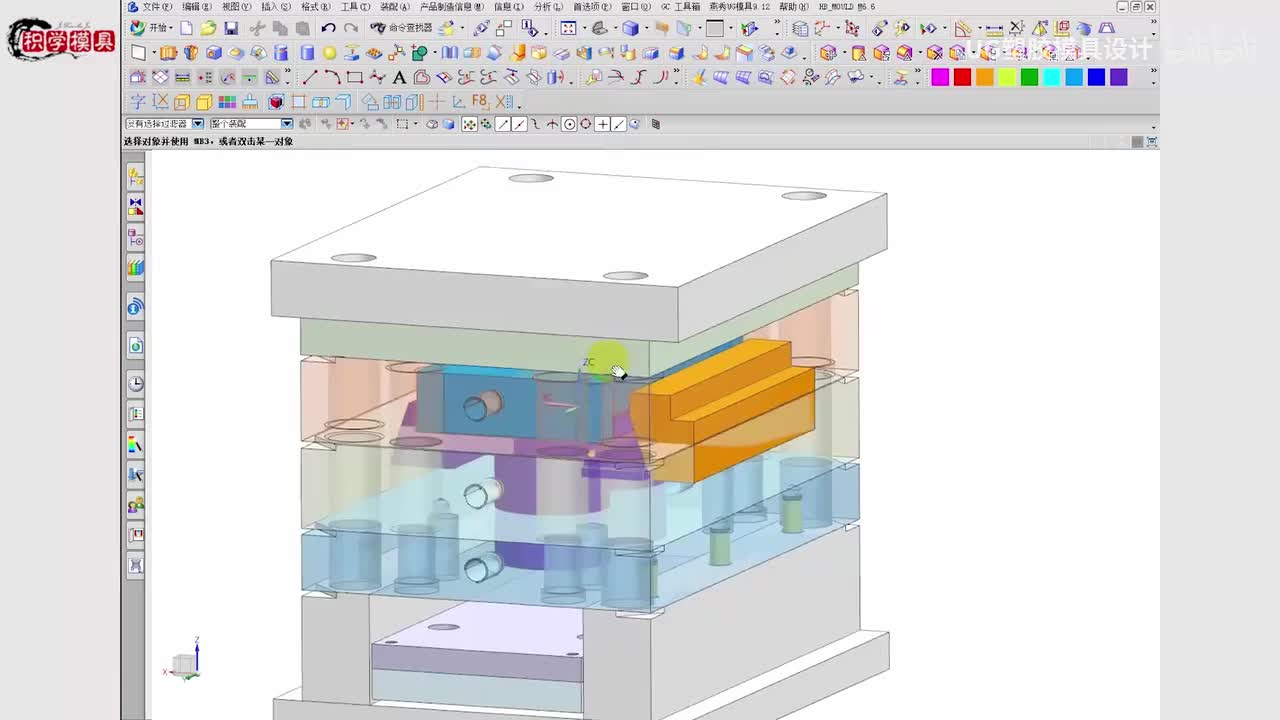This screenshot has width=1280, height=720.
Task: Click the New file icon
Action: click(186, 29)
